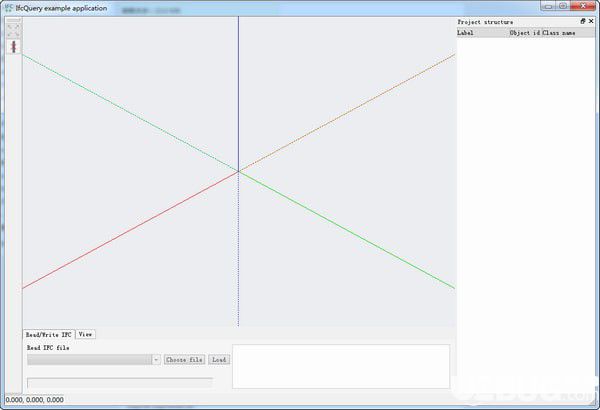This screenshot has width=600, height=410.
Task: Click the Load button
Action: pyautogui.click(x=219, y=359)
